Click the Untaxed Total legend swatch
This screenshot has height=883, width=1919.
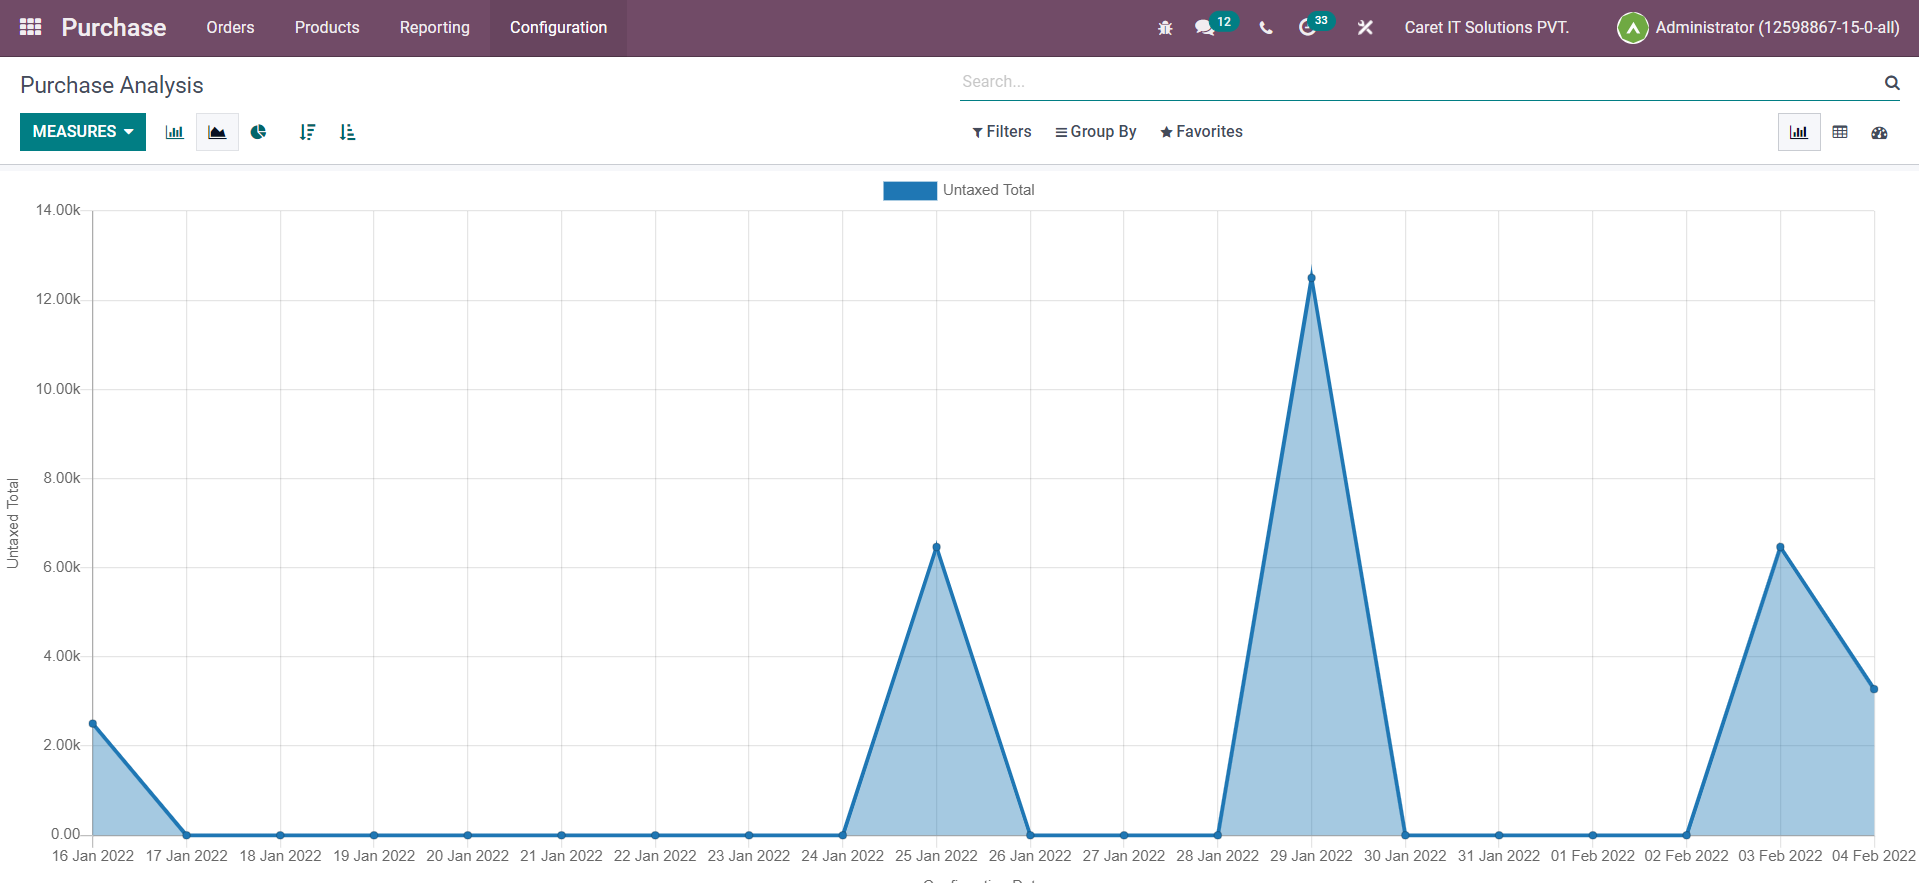point(909,190)
